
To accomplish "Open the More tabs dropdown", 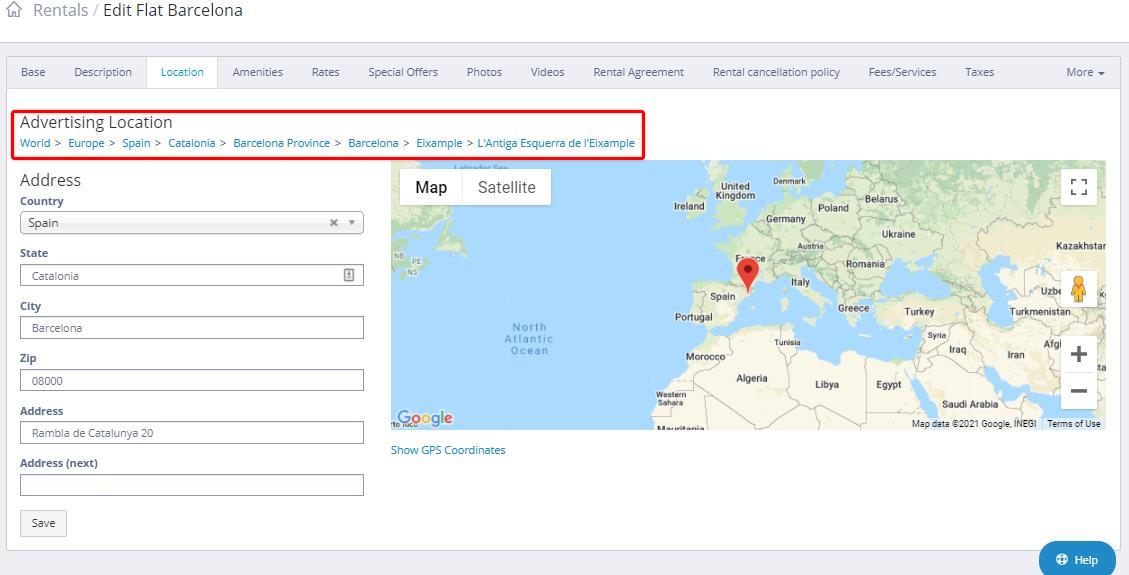I will pyautogui.click(x=1085, y=72).
